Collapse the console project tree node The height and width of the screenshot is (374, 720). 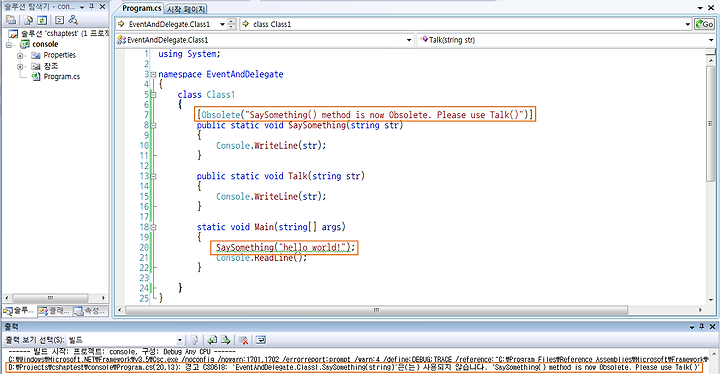[9, 45]
